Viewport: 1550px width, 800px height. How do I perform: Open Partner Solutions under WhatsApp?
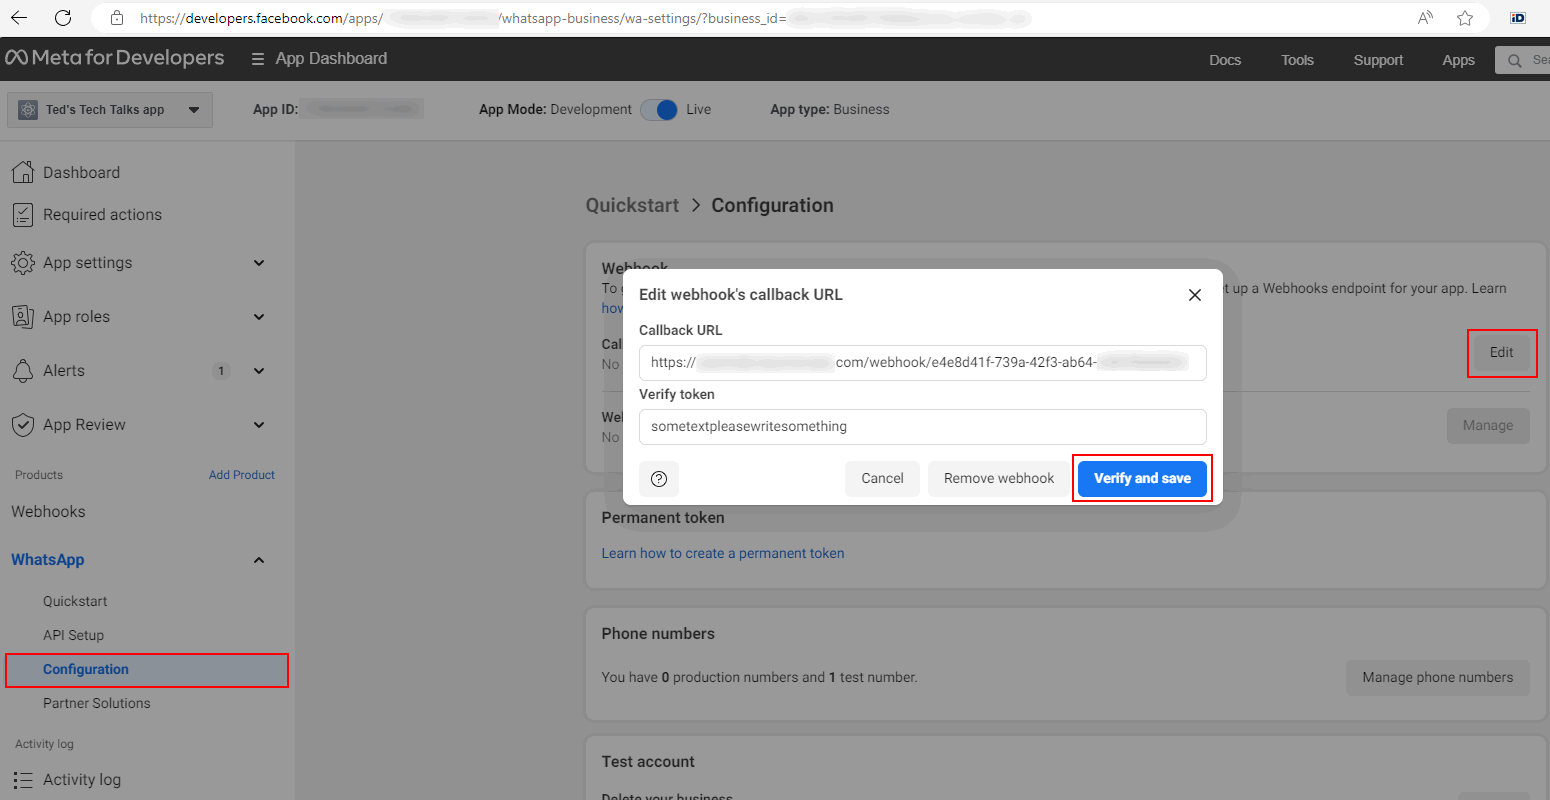click(96, 703)
